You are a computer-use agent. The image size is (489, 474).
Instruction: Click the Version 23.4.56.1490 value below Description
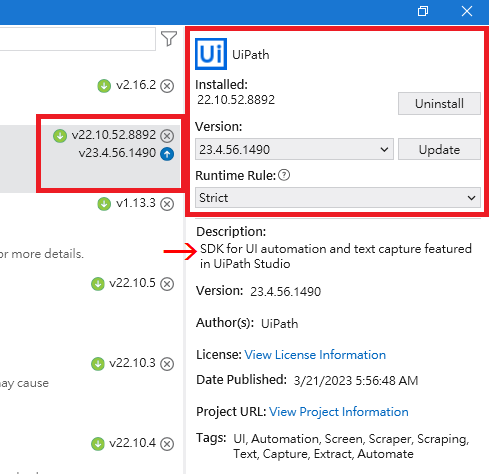286,292
